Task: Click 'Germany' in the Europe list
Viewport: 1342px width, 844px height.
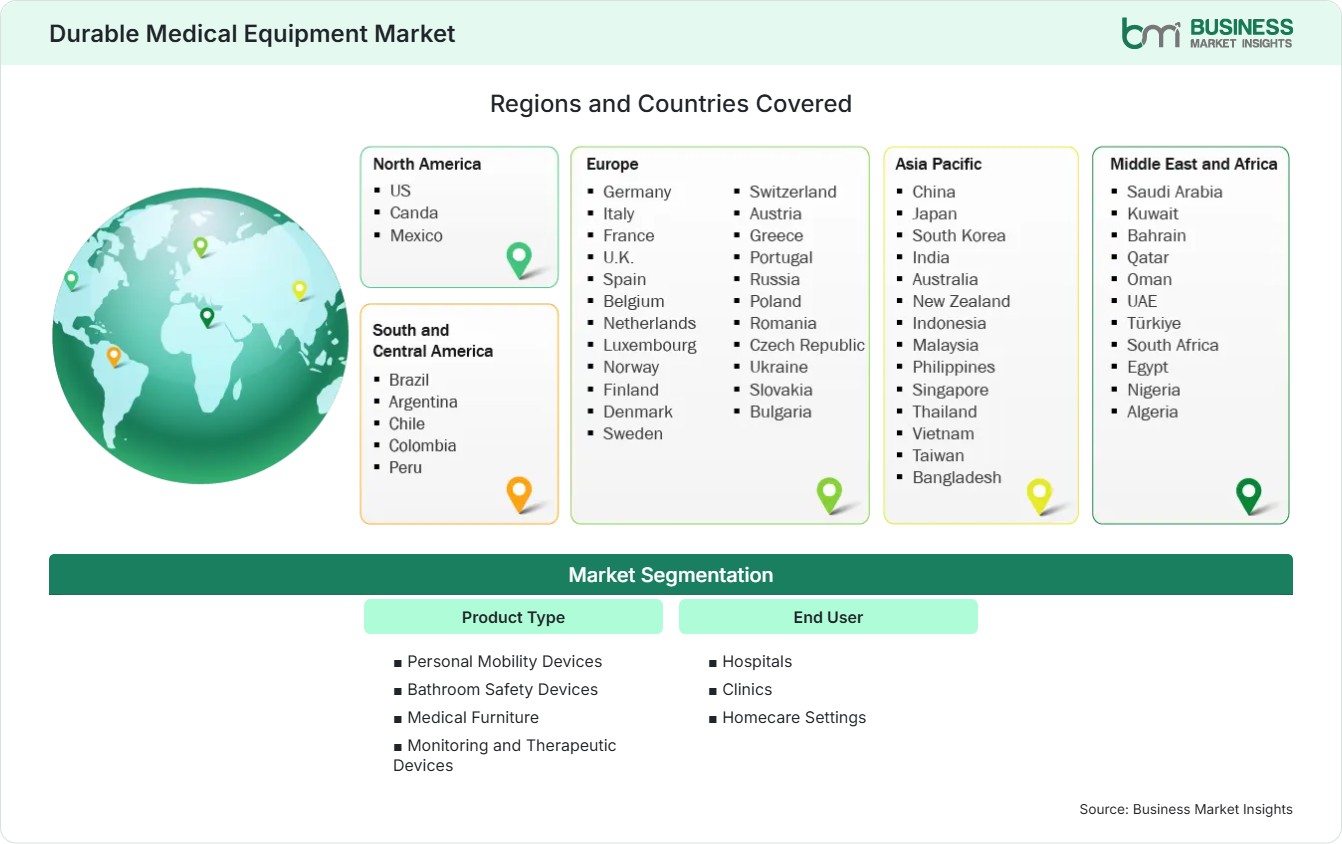Action: coord(637,192)
